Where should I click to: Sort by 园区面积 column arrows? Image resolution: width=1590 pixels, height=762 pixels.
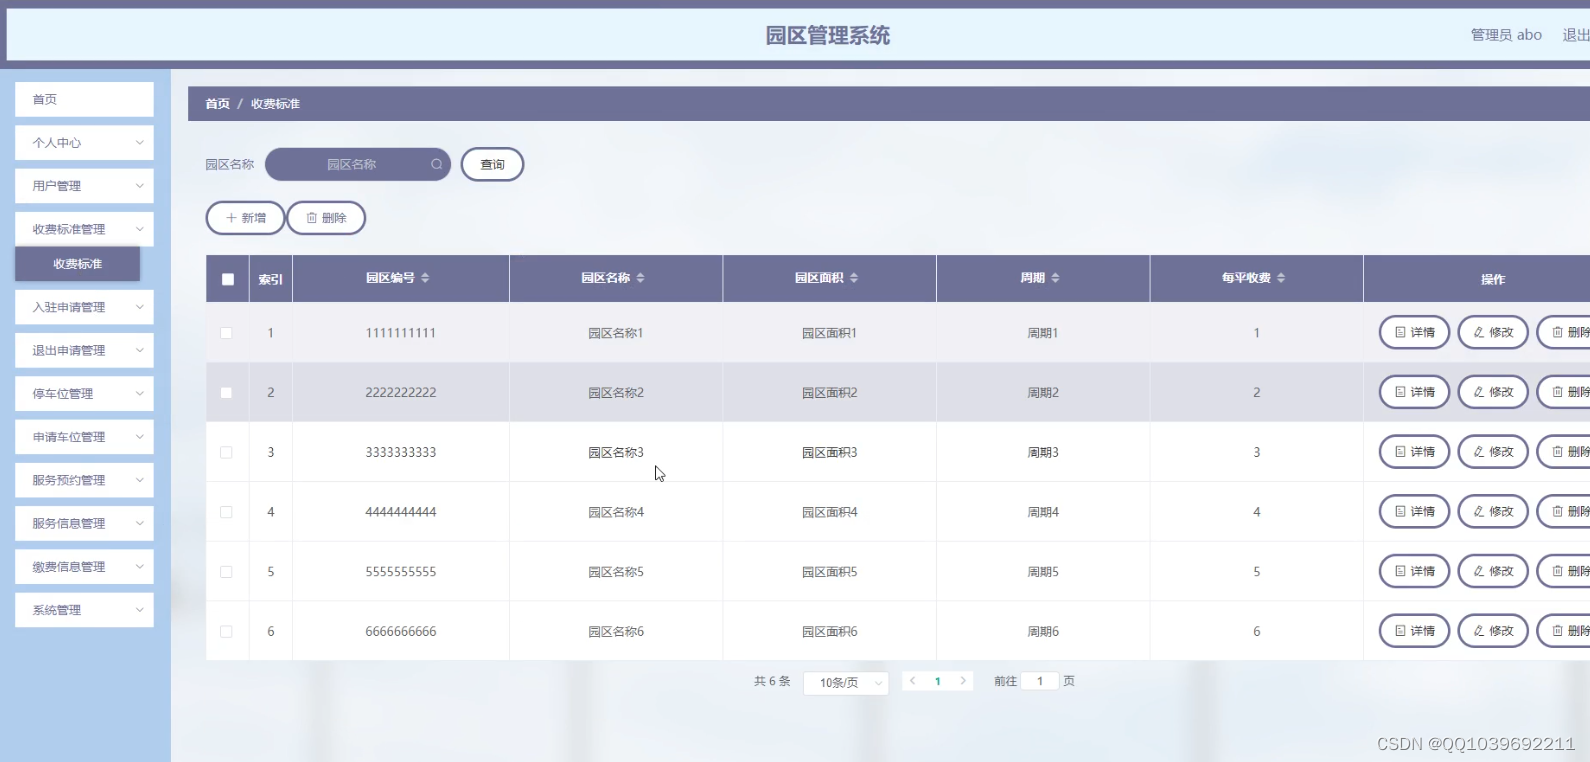pos(854,278)
